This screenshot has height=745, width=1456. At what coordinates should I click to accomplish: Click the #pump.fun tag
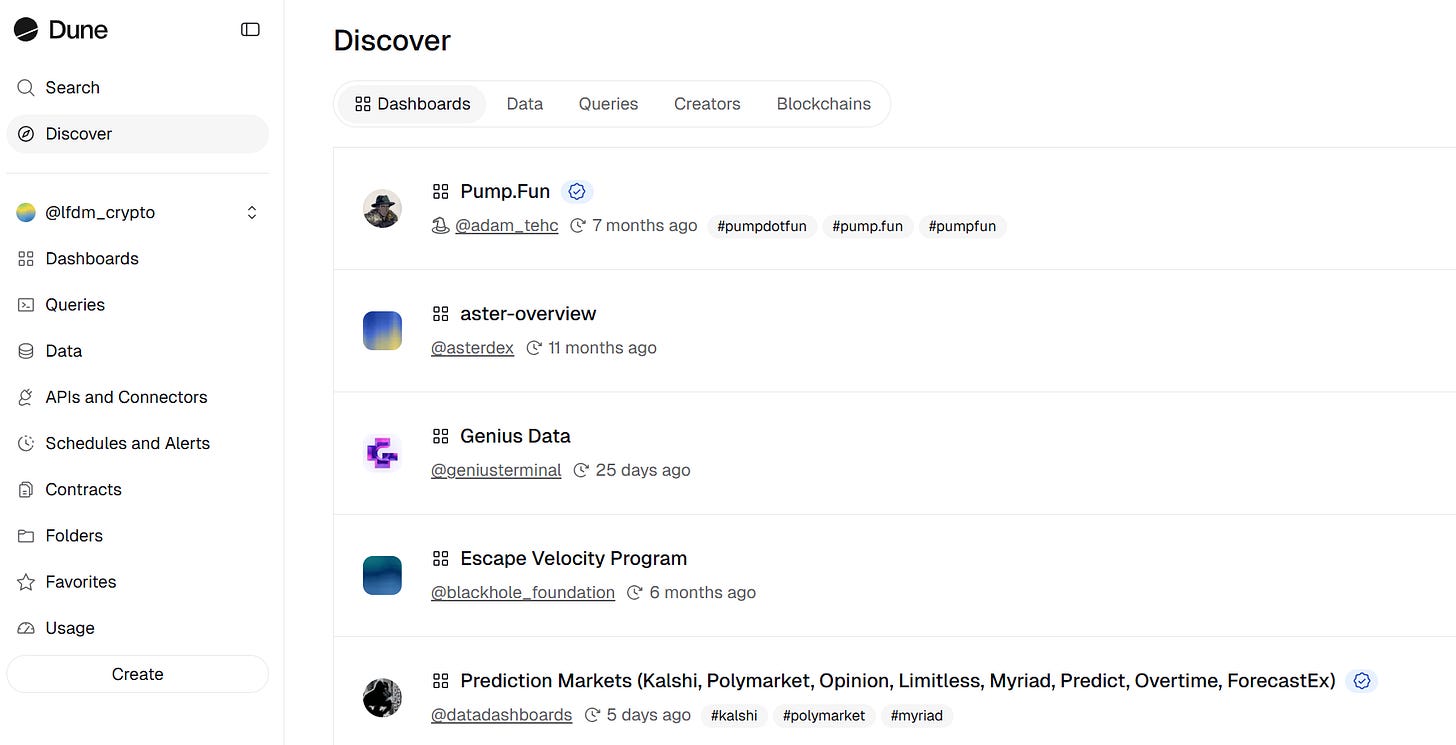click(x=868, y=226)
